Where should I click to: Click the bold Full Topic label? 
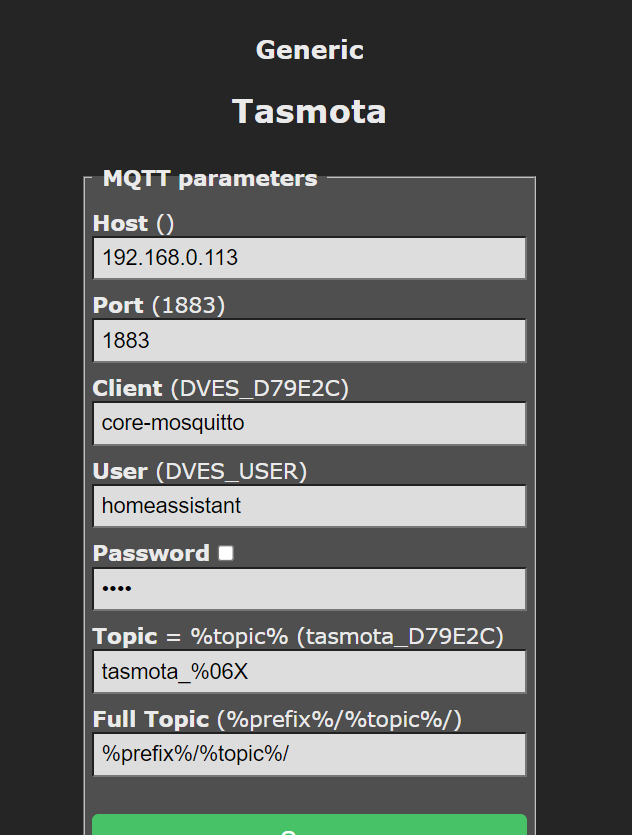coord(151,719)
